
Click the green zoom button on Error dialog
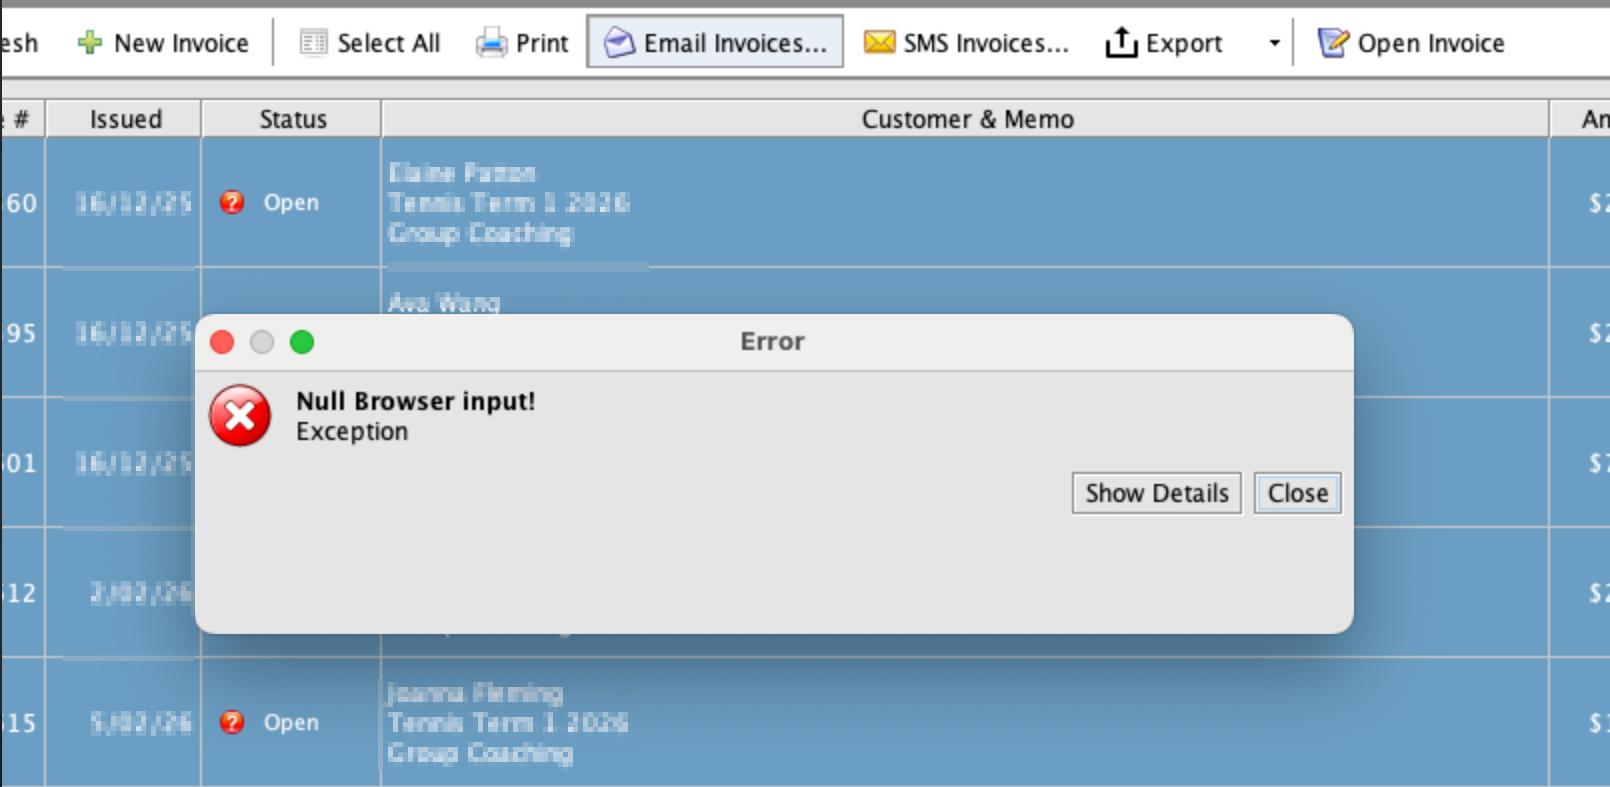[302, 342]
